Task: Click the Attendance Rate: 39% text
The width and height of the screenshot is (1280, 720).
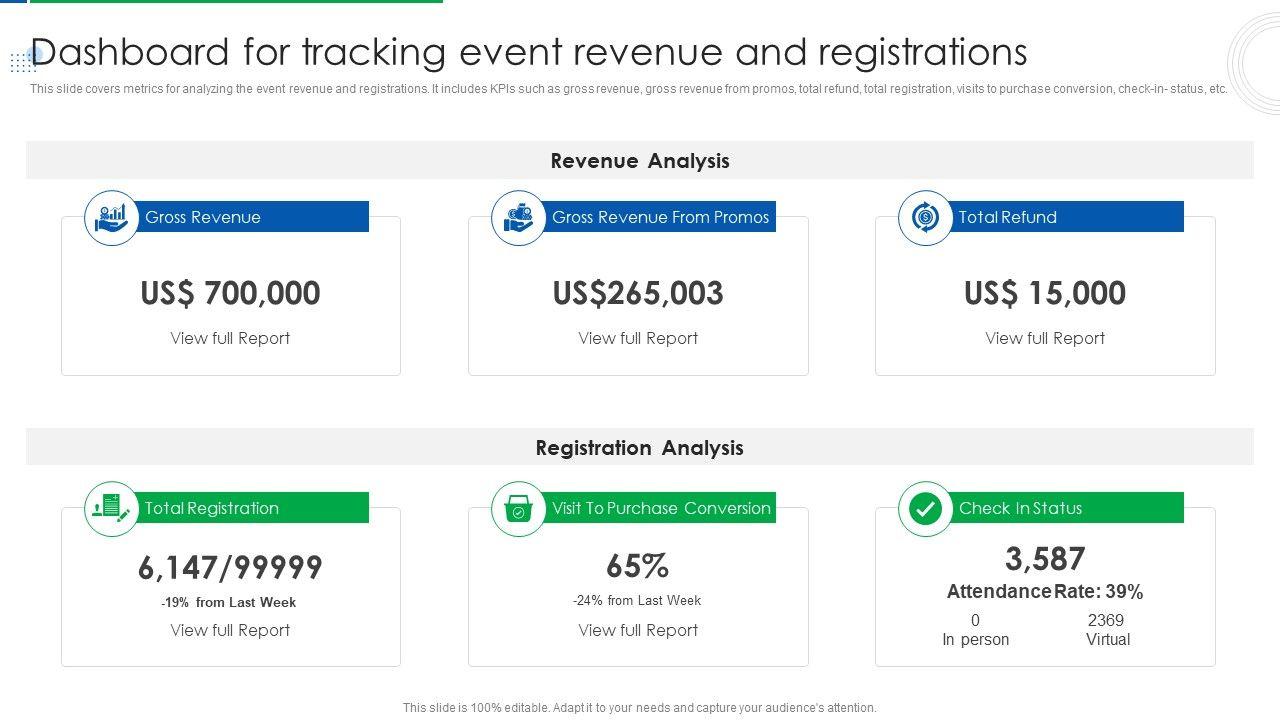Action: tap(1045, 591)
